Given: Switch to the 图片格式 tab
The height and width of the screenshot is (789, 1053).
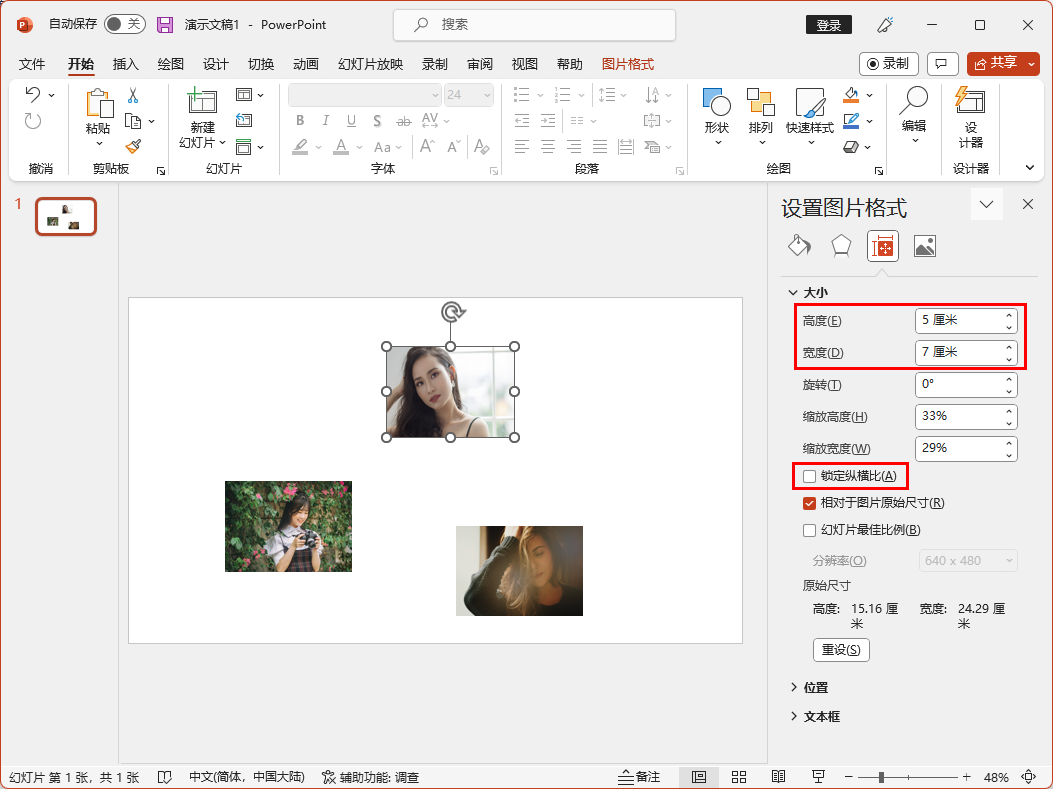Looking at the screenshot, I should [x=628, y=64].
